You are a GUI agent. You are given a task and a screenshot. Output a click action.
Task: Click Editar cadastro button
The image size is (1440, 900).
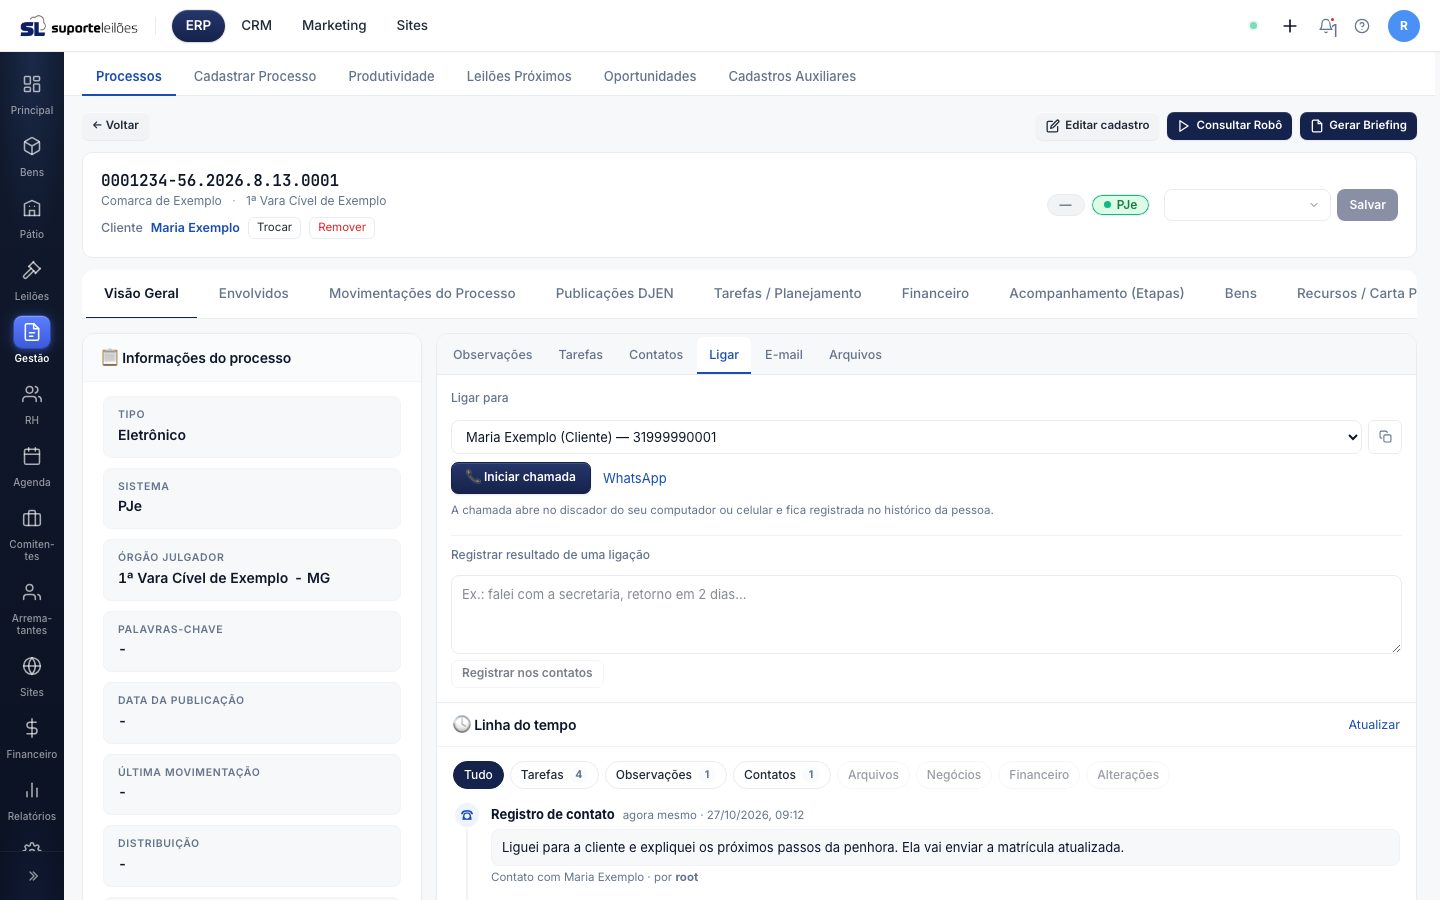point(1097,126)
